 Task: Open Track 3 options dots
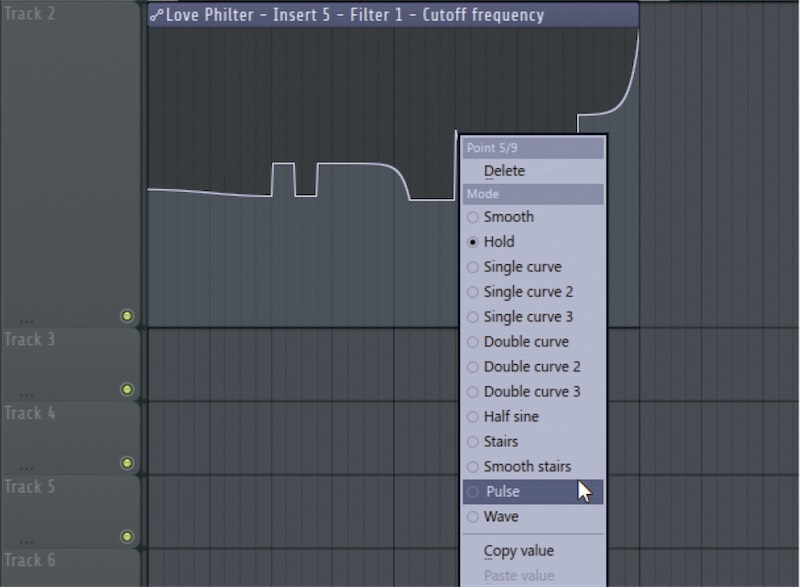pyautogui.click(x=27, y=395)
